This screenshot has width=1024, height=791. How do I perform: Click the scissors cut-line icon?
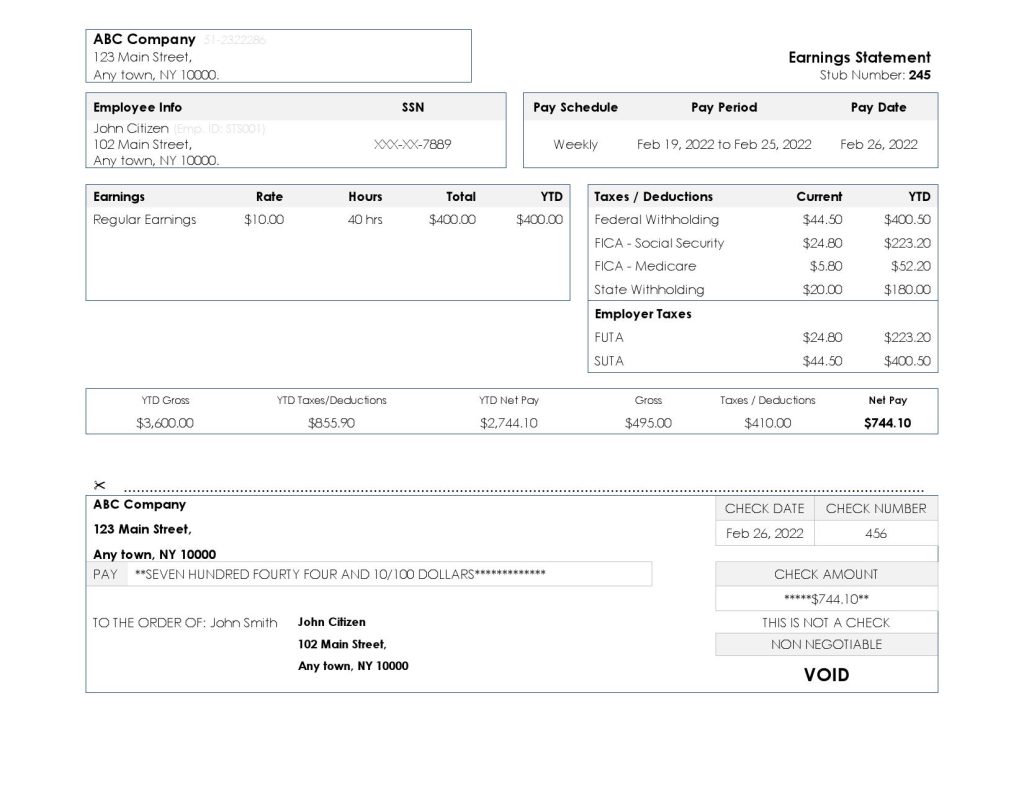coord(99,486)
